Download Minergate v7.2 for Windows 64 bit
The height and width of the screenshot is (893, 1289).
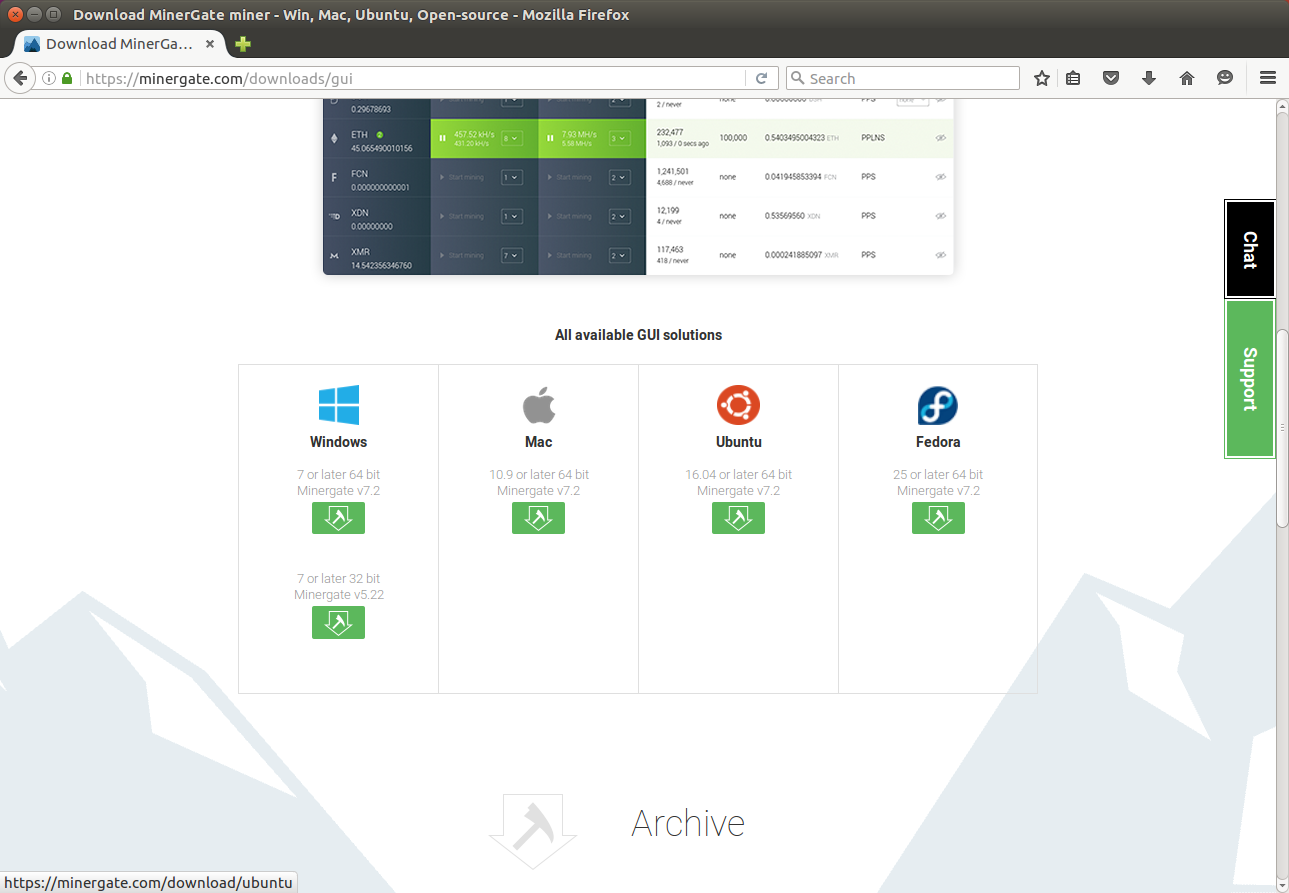(338, 518)
